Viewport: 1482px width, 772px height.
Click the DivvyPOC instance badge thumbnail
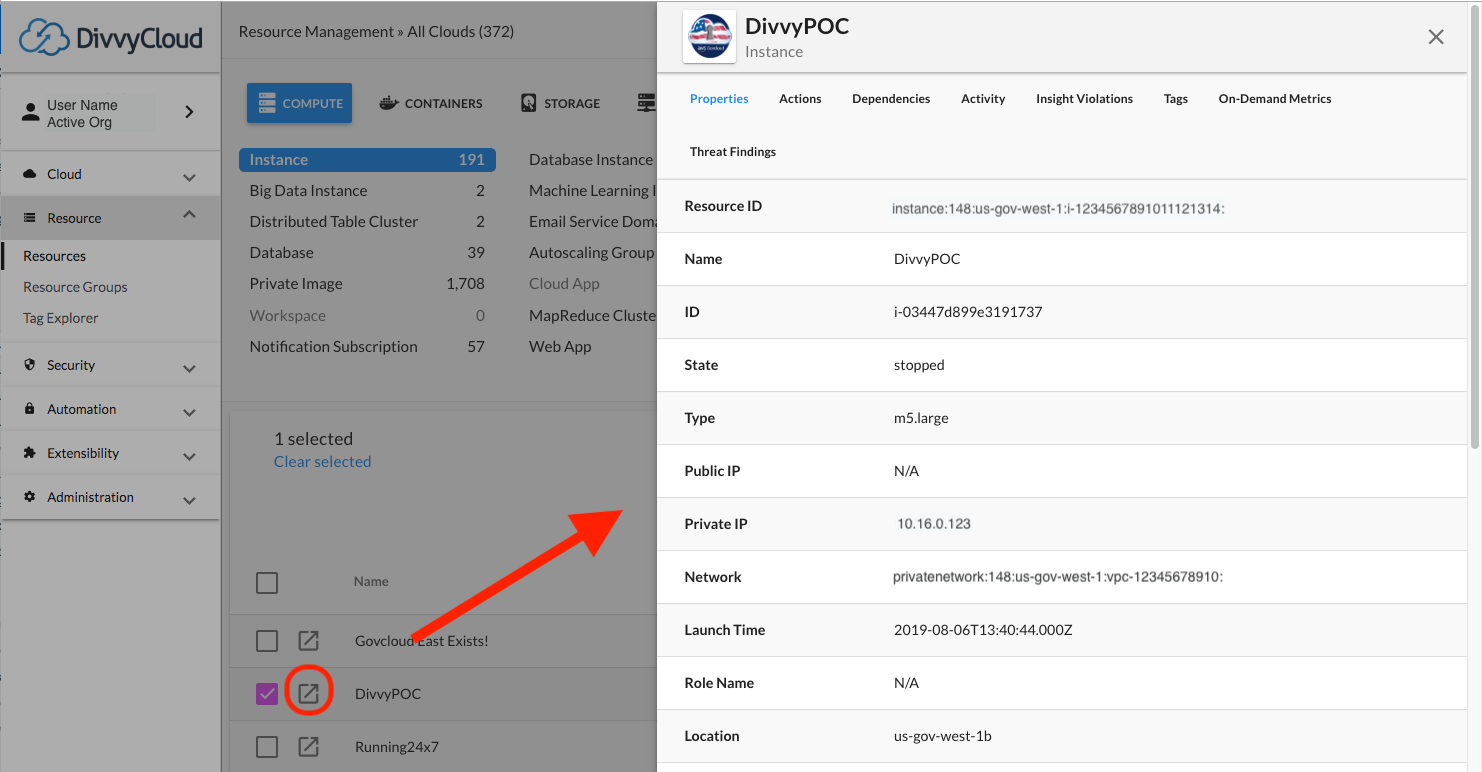(x=710, y=37)
